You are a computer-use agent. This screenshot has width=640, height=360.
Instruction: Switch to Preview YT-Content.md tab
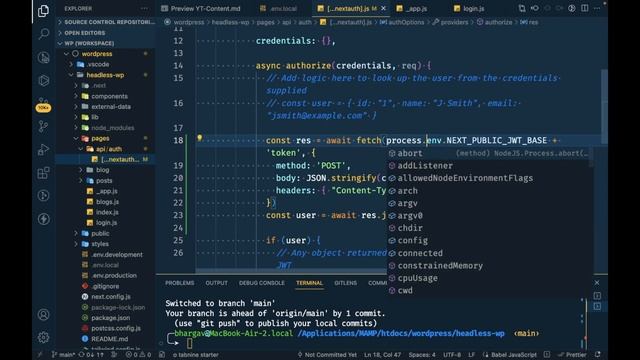point(201,8)
